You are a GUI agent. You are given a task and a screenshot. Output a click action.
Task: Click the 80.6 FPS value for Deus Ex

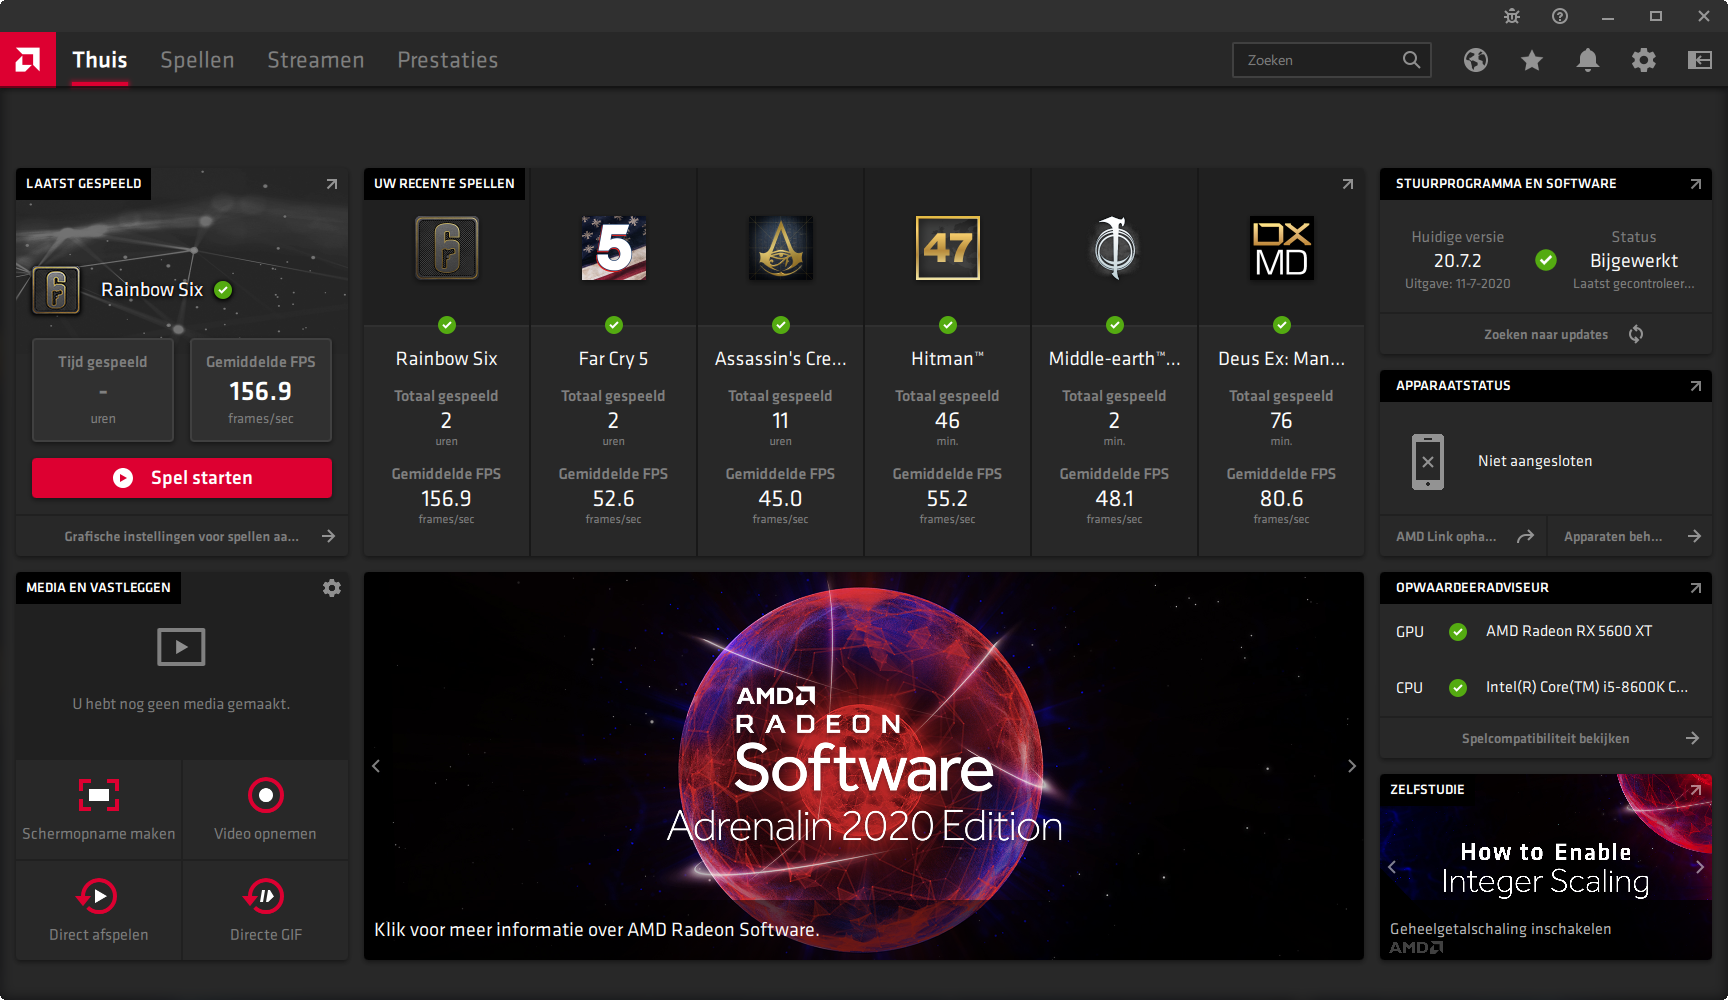coord(1282,499)
